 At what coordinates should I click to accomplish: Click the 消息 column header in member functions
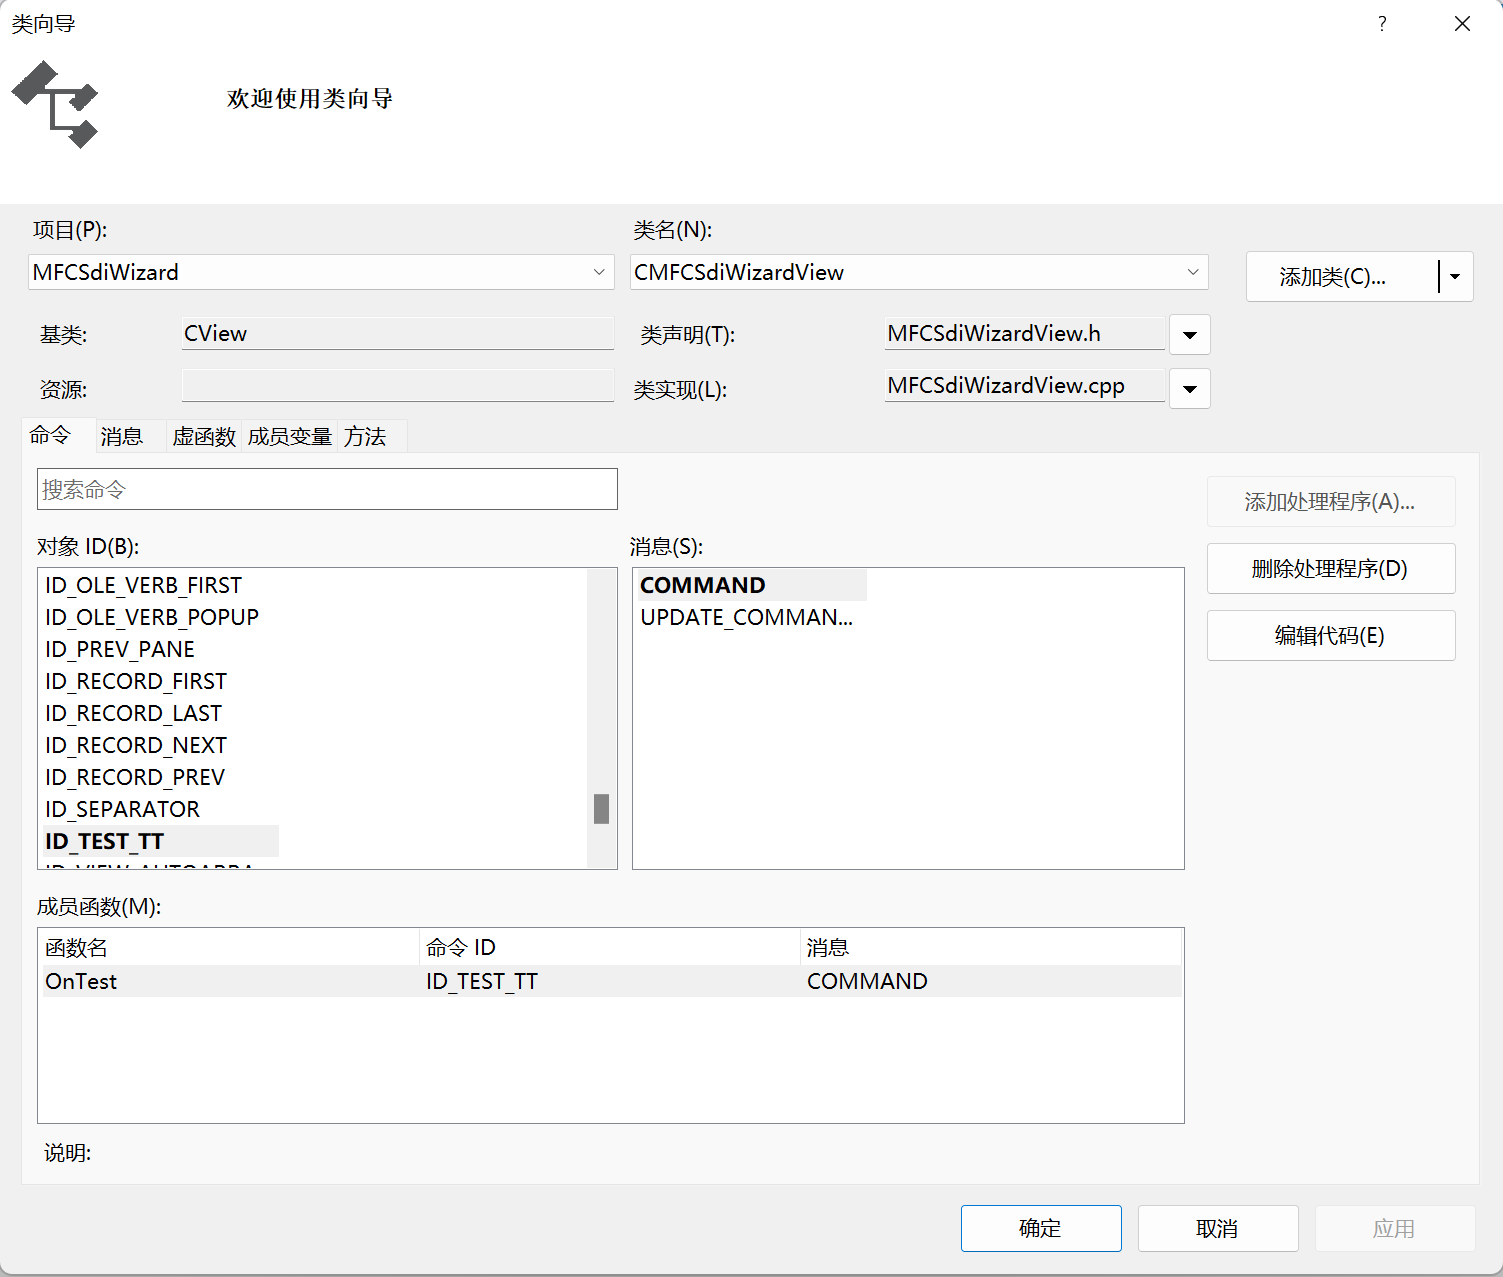(991, 947)
